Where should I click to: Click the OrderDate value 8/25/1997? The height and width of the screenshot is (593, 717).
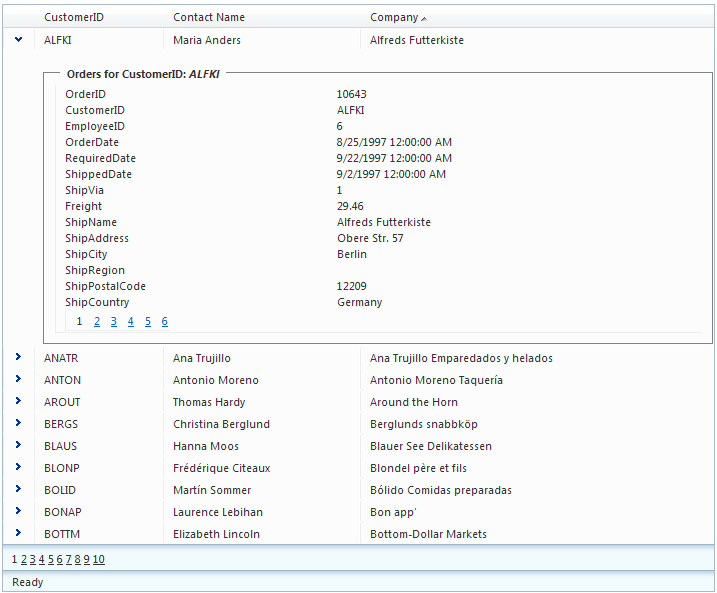(x=394, y=142)
